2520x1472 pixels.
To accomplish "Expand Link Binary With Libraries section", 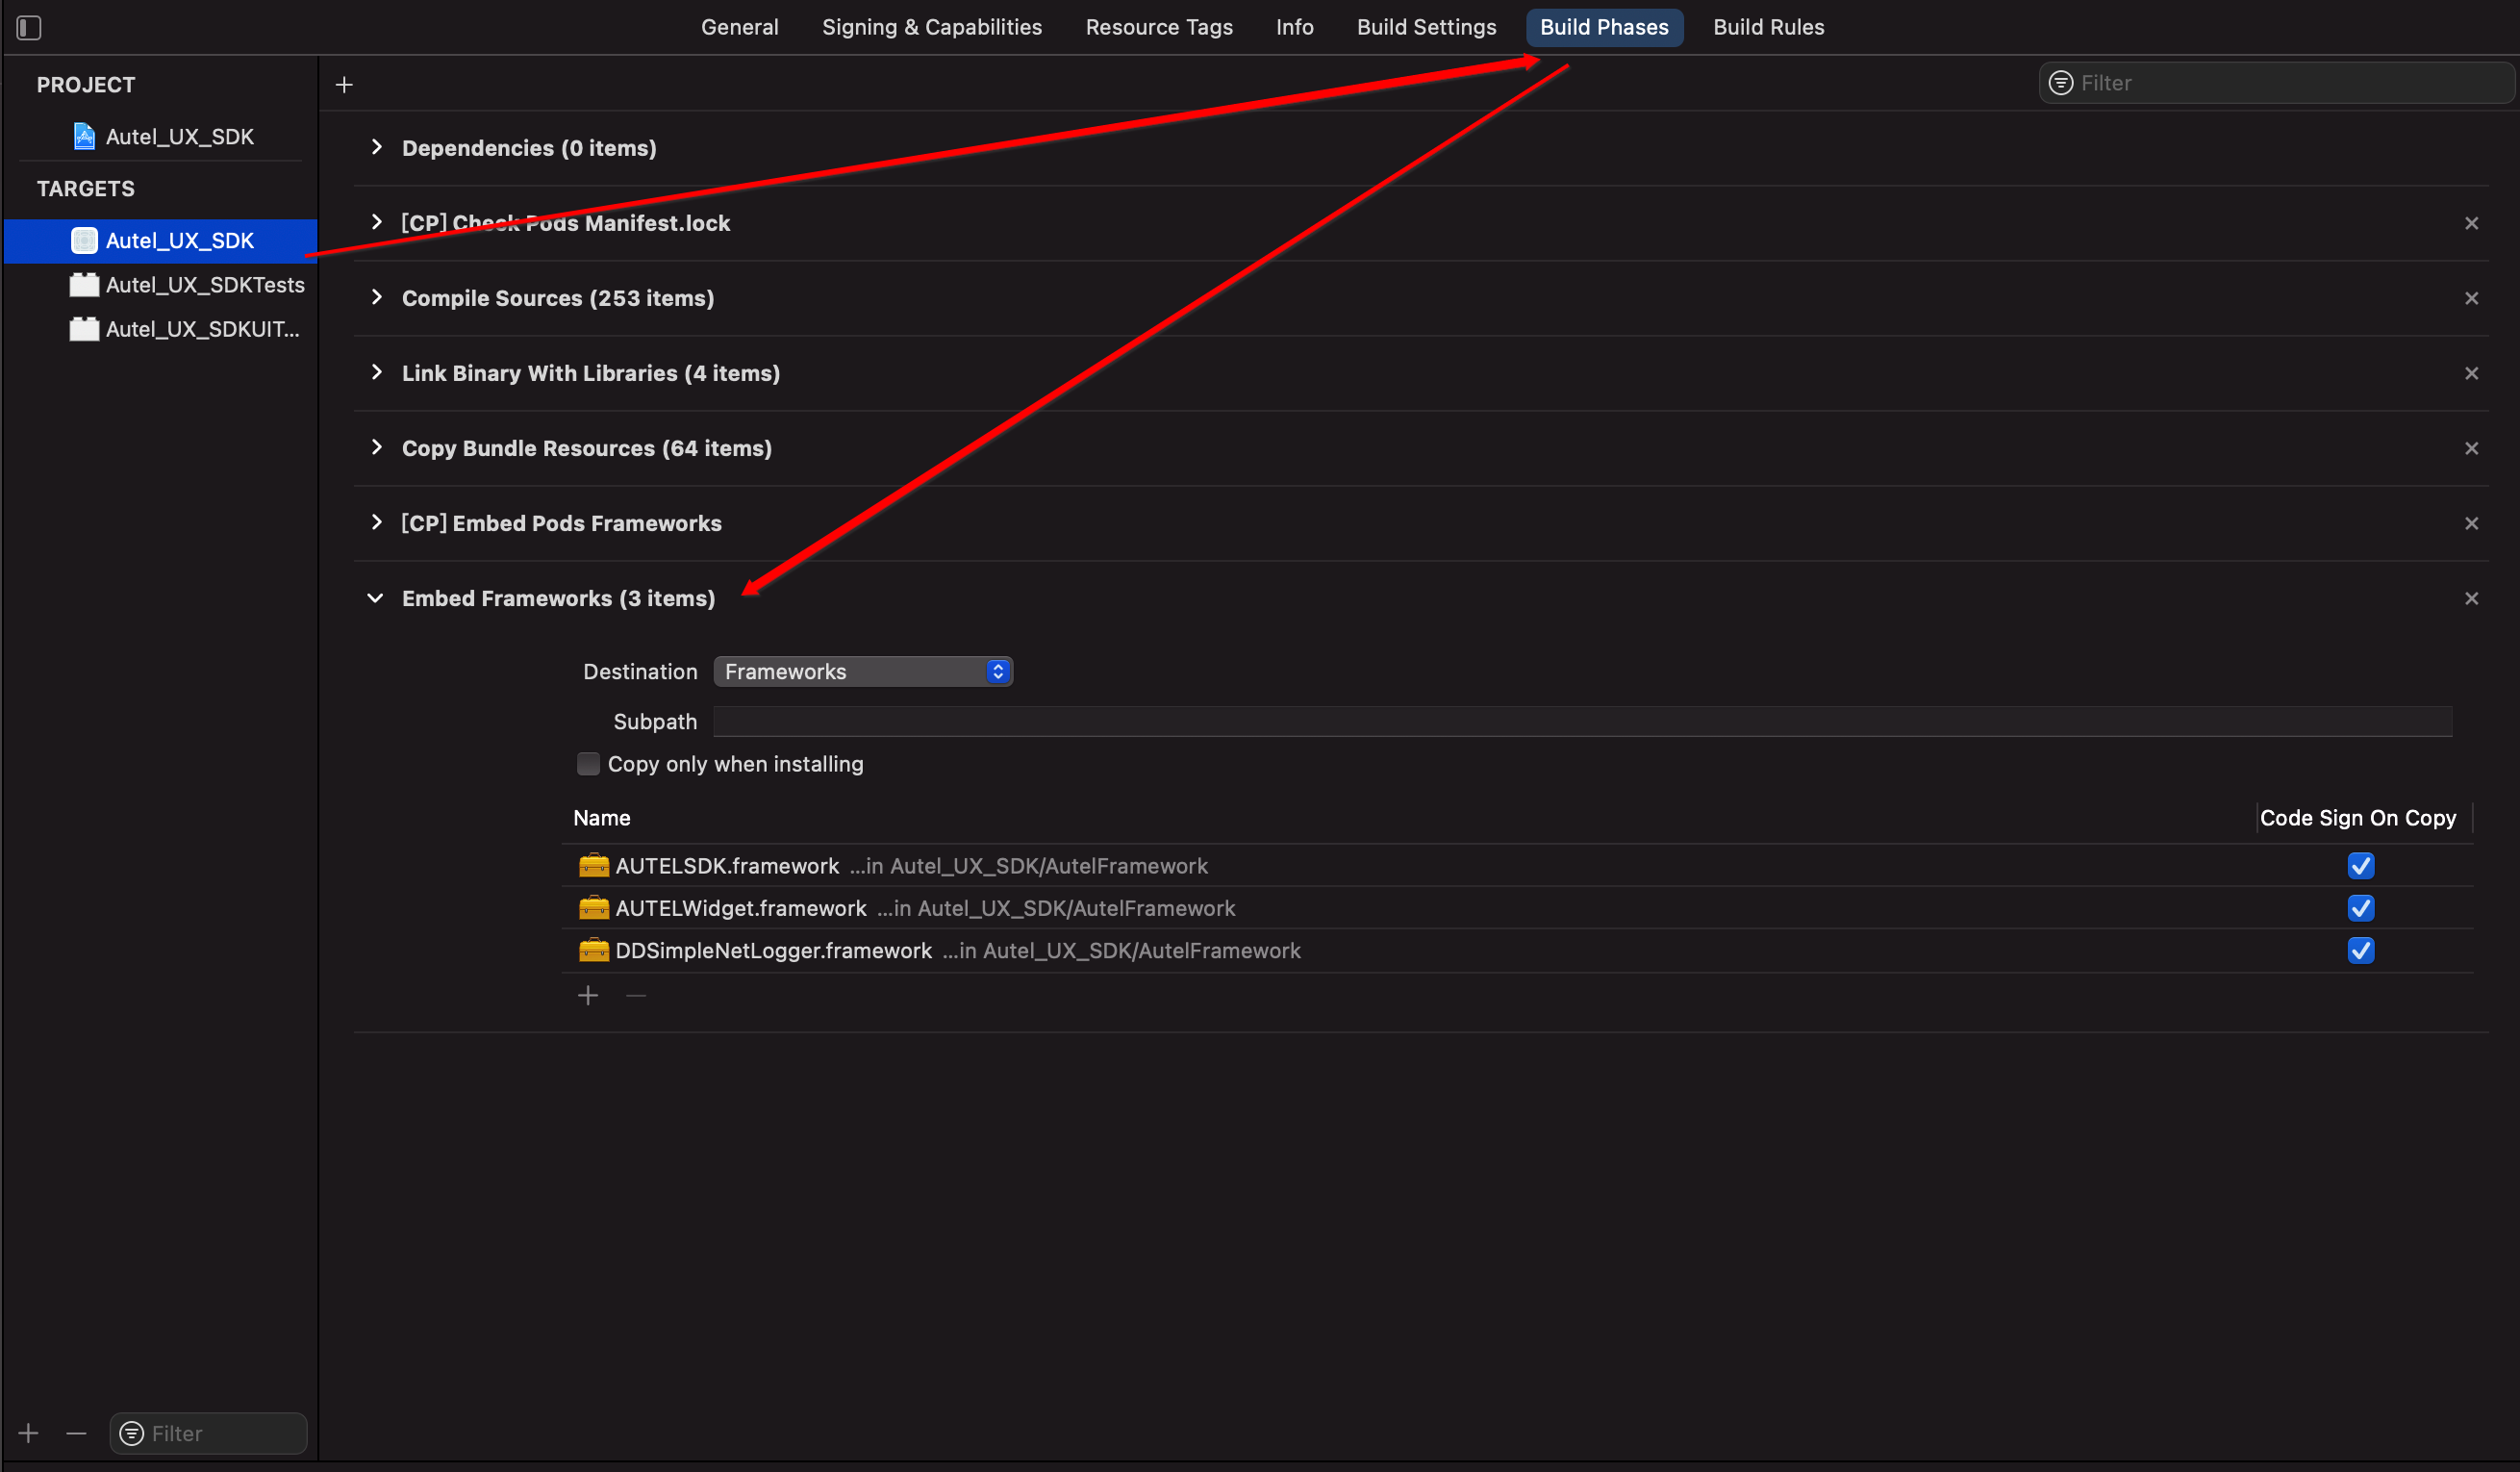I will pyautogui.click(x=376, y=372).
